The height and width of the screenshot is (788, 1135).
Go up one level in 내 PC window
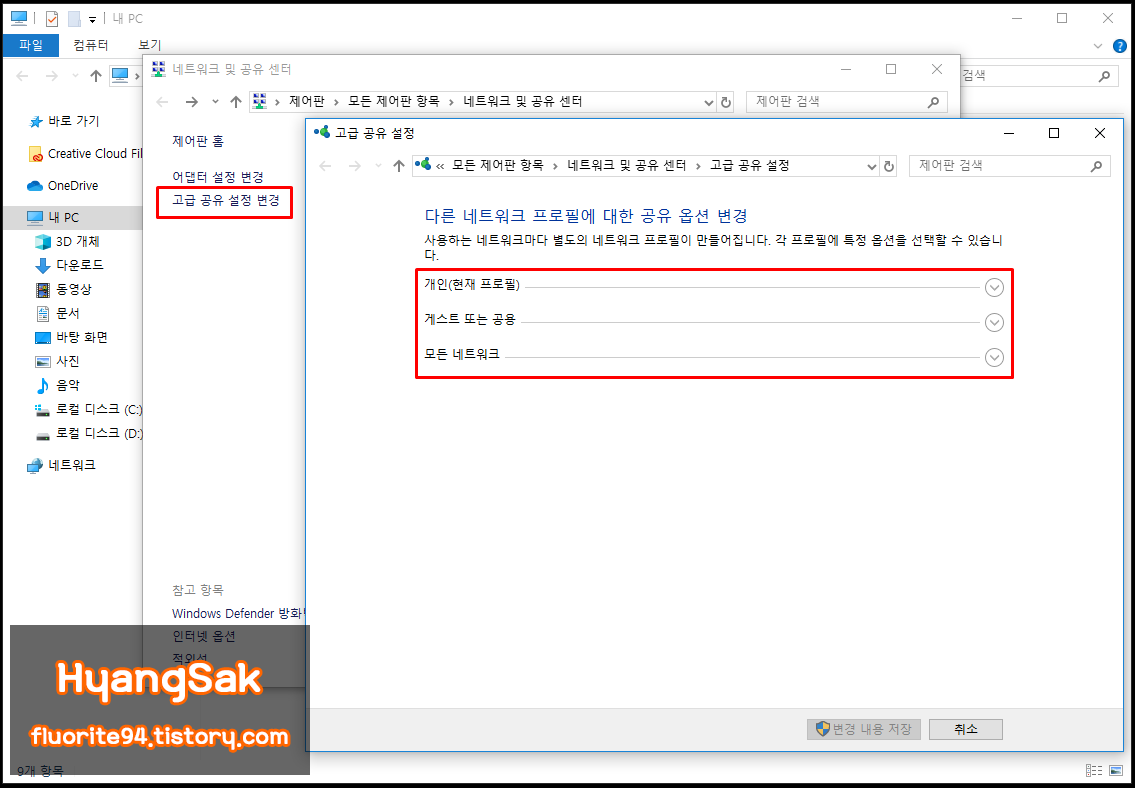[x=96, y=76]
